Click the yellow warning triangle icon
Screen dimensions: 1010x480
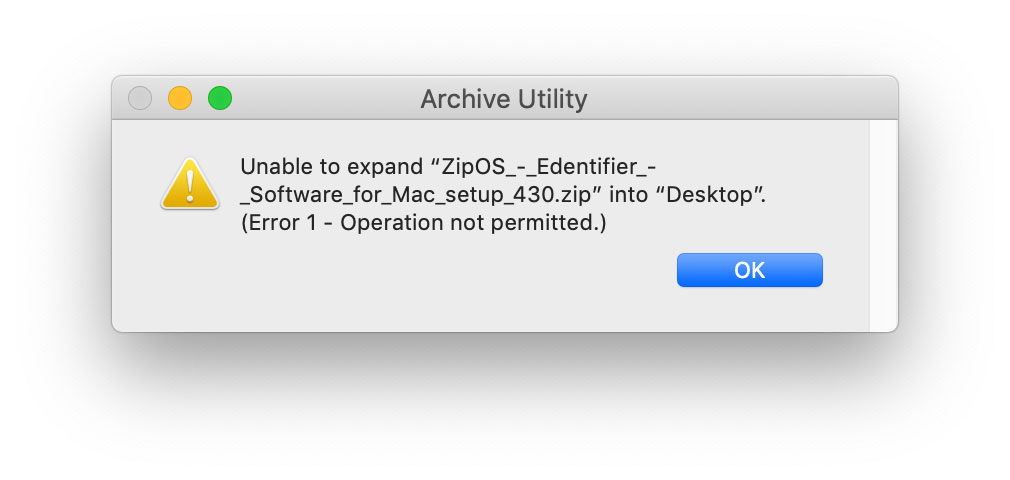point(189,184)
